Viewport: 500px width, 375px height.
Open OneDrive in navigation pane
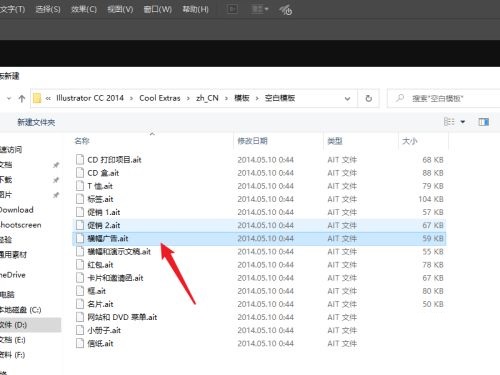pyautogui.click(x=13, y=275)
